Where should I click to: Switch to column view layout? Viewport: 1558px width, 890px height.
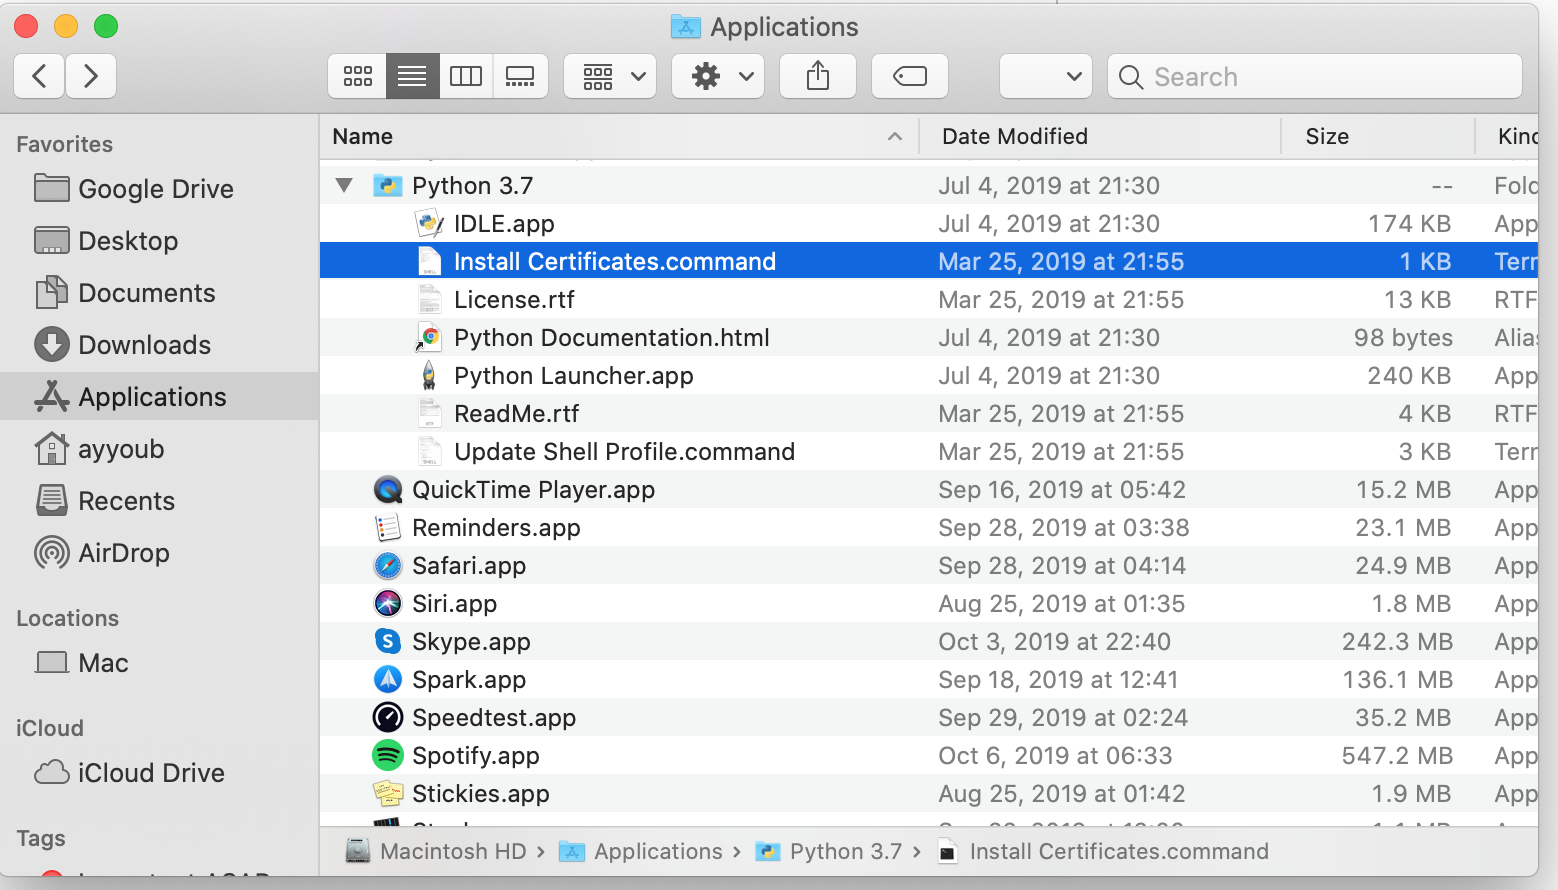point(466,76)
